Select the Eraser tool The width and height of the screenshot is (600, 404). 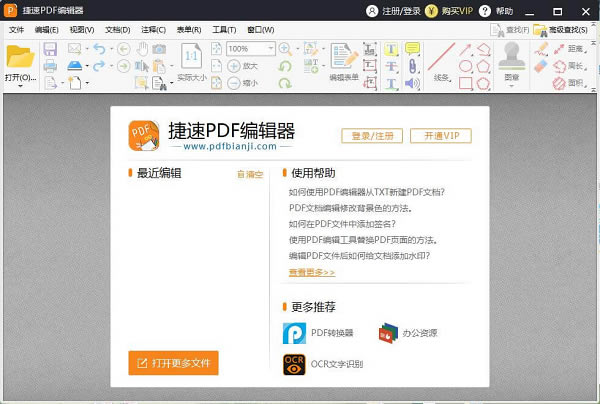[x=541, y=66]
